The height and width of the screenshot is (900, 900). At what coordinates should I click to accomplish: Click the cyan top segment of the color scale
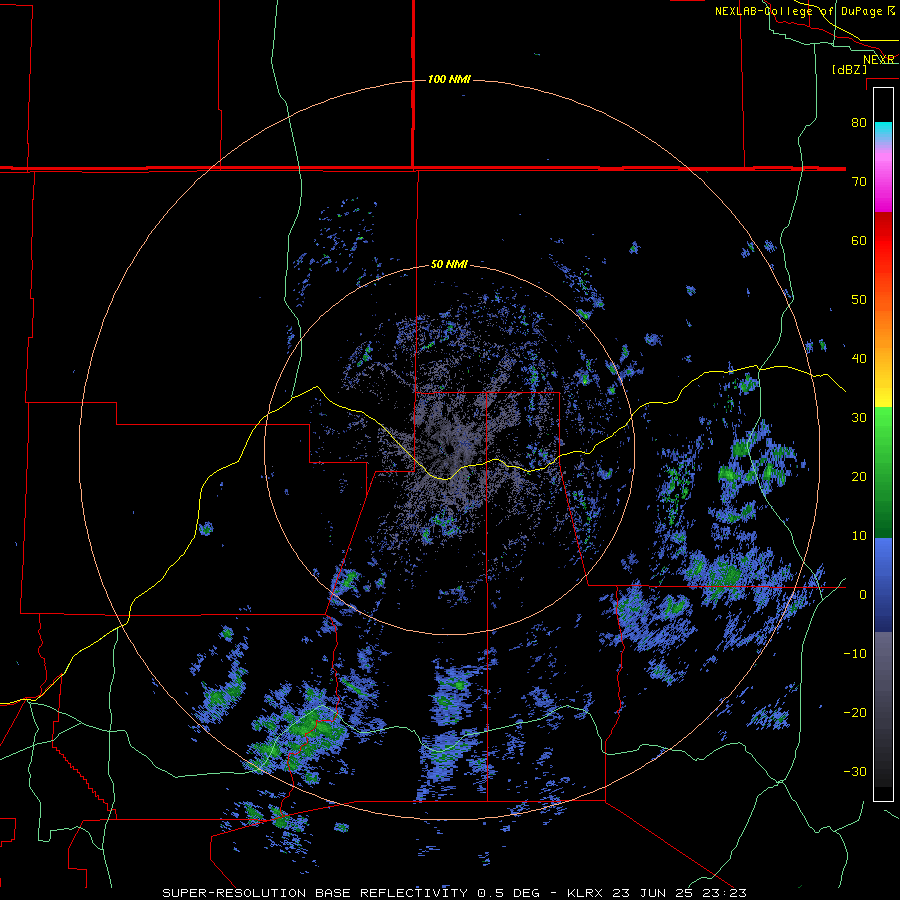(883, 131)
